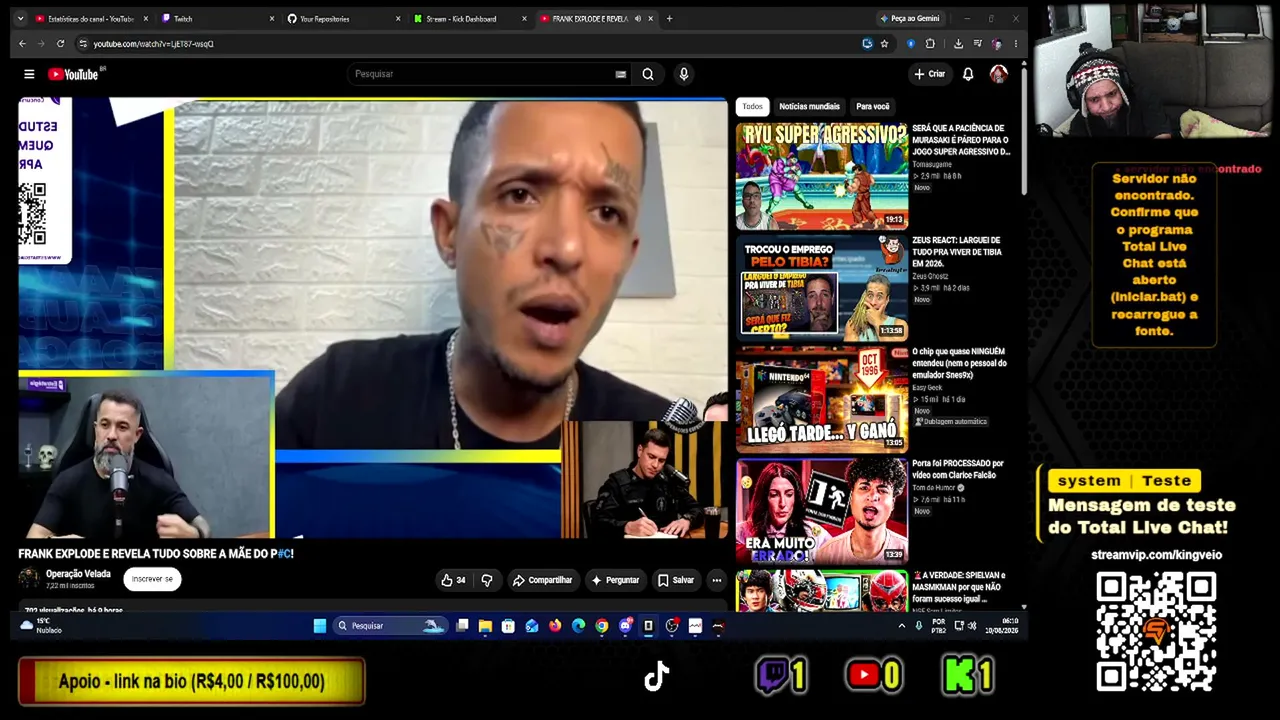Open the Operação Velada channel name link
The height and width of the screenshot is (720, 1280).
pos(78,574)
